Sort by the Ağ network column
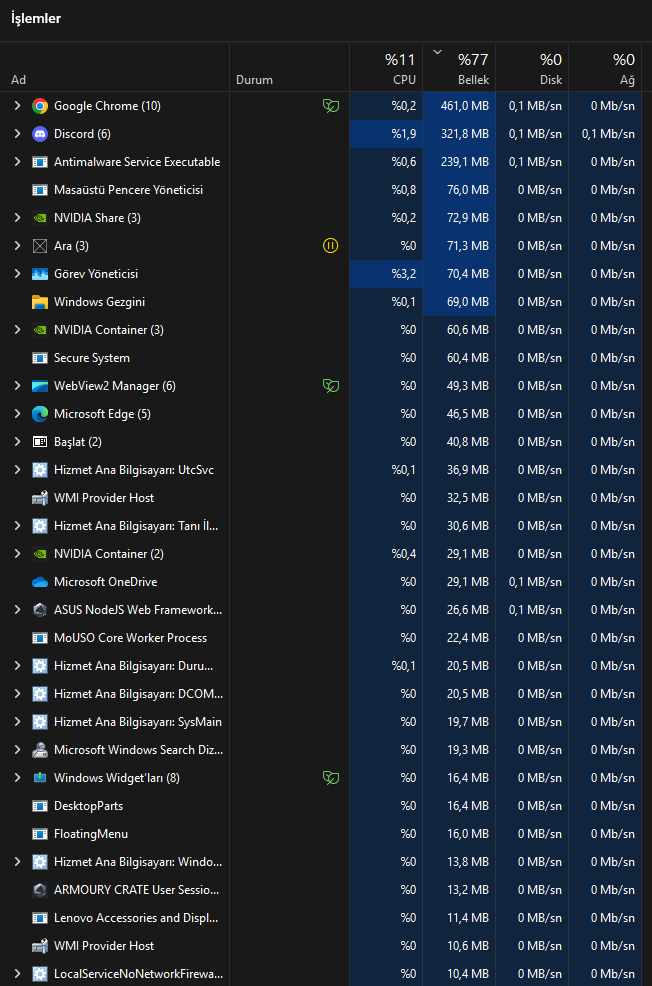 click(605, 67)
